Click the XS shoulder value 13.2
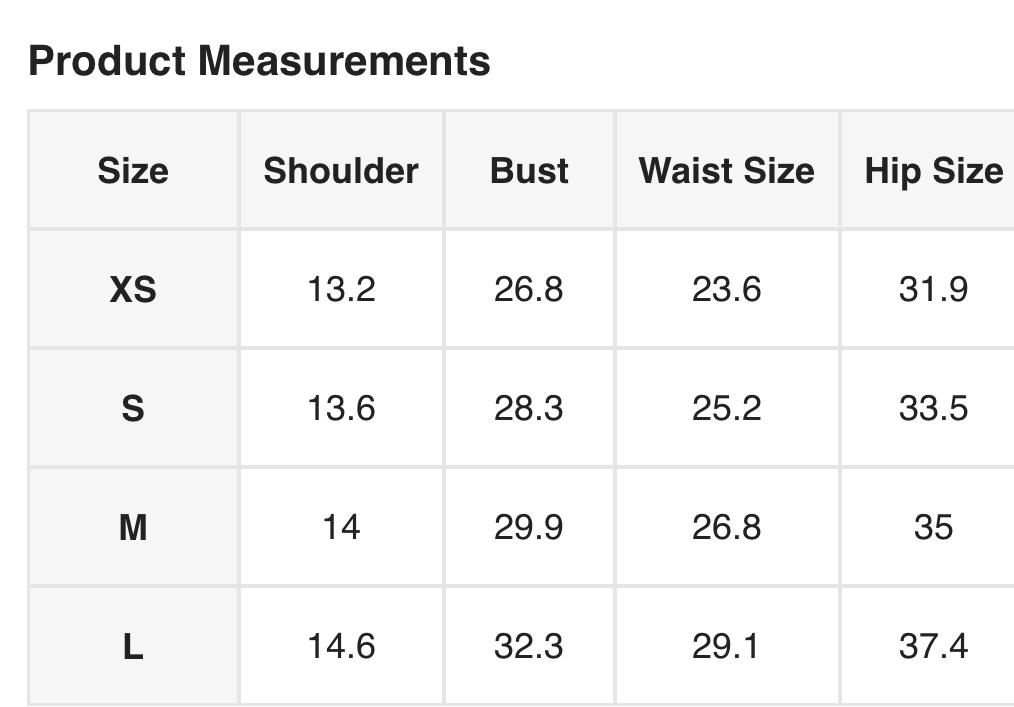 click(x=341, y=290)
